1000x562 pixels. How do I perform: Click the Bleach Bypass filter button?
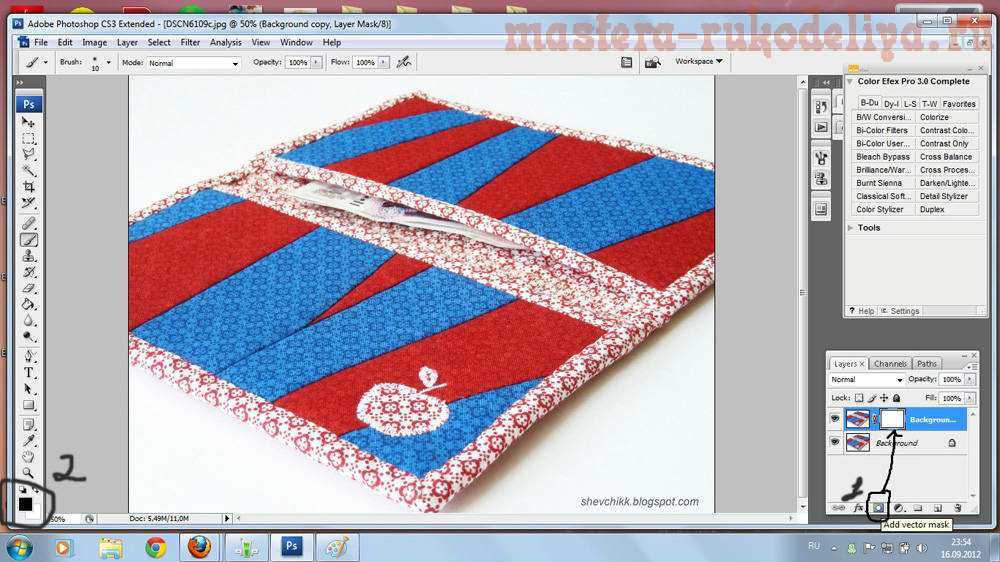883,157
